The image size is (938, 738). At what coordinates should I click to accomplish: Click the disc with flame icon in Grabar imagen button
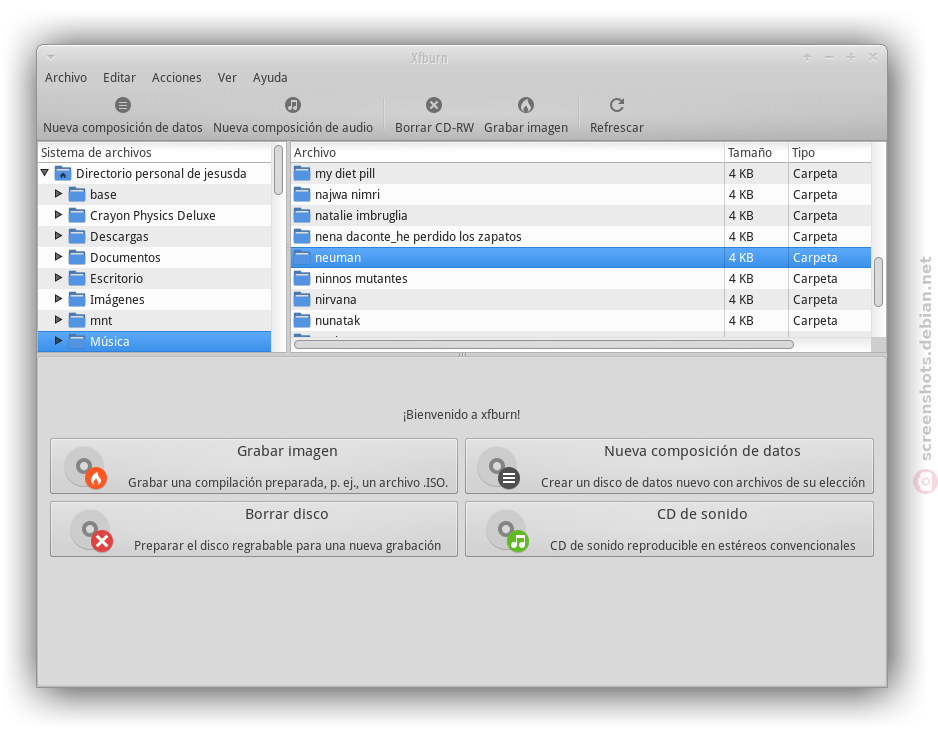[x=87, y=468]
